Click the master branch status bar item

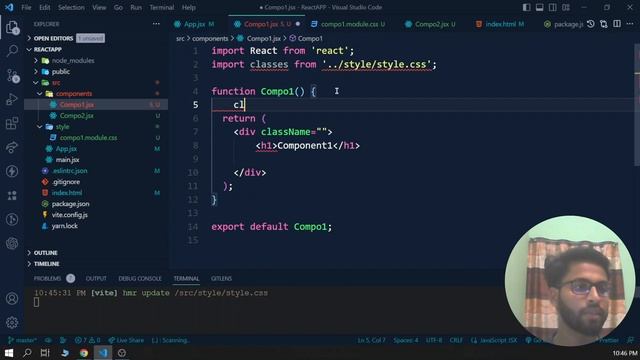[22, 340]
